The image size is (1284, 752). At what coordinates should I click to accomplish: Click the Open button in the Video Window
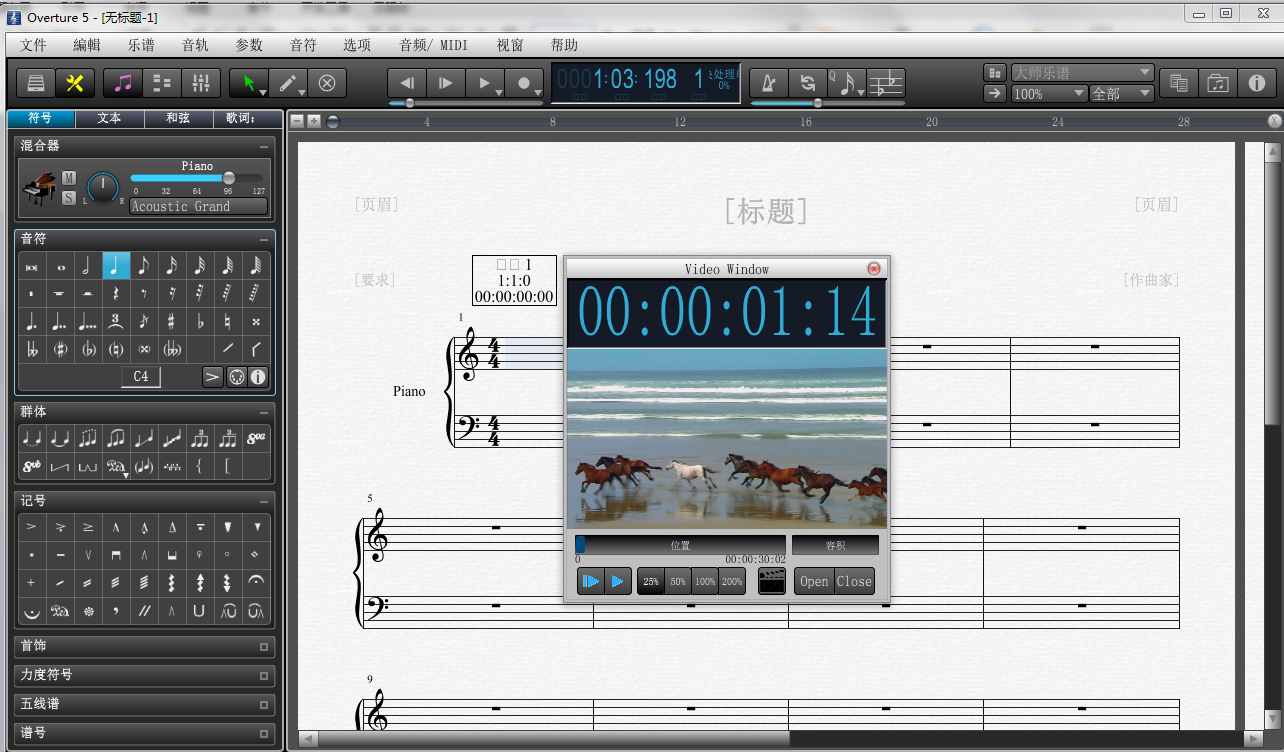point(814,581)
